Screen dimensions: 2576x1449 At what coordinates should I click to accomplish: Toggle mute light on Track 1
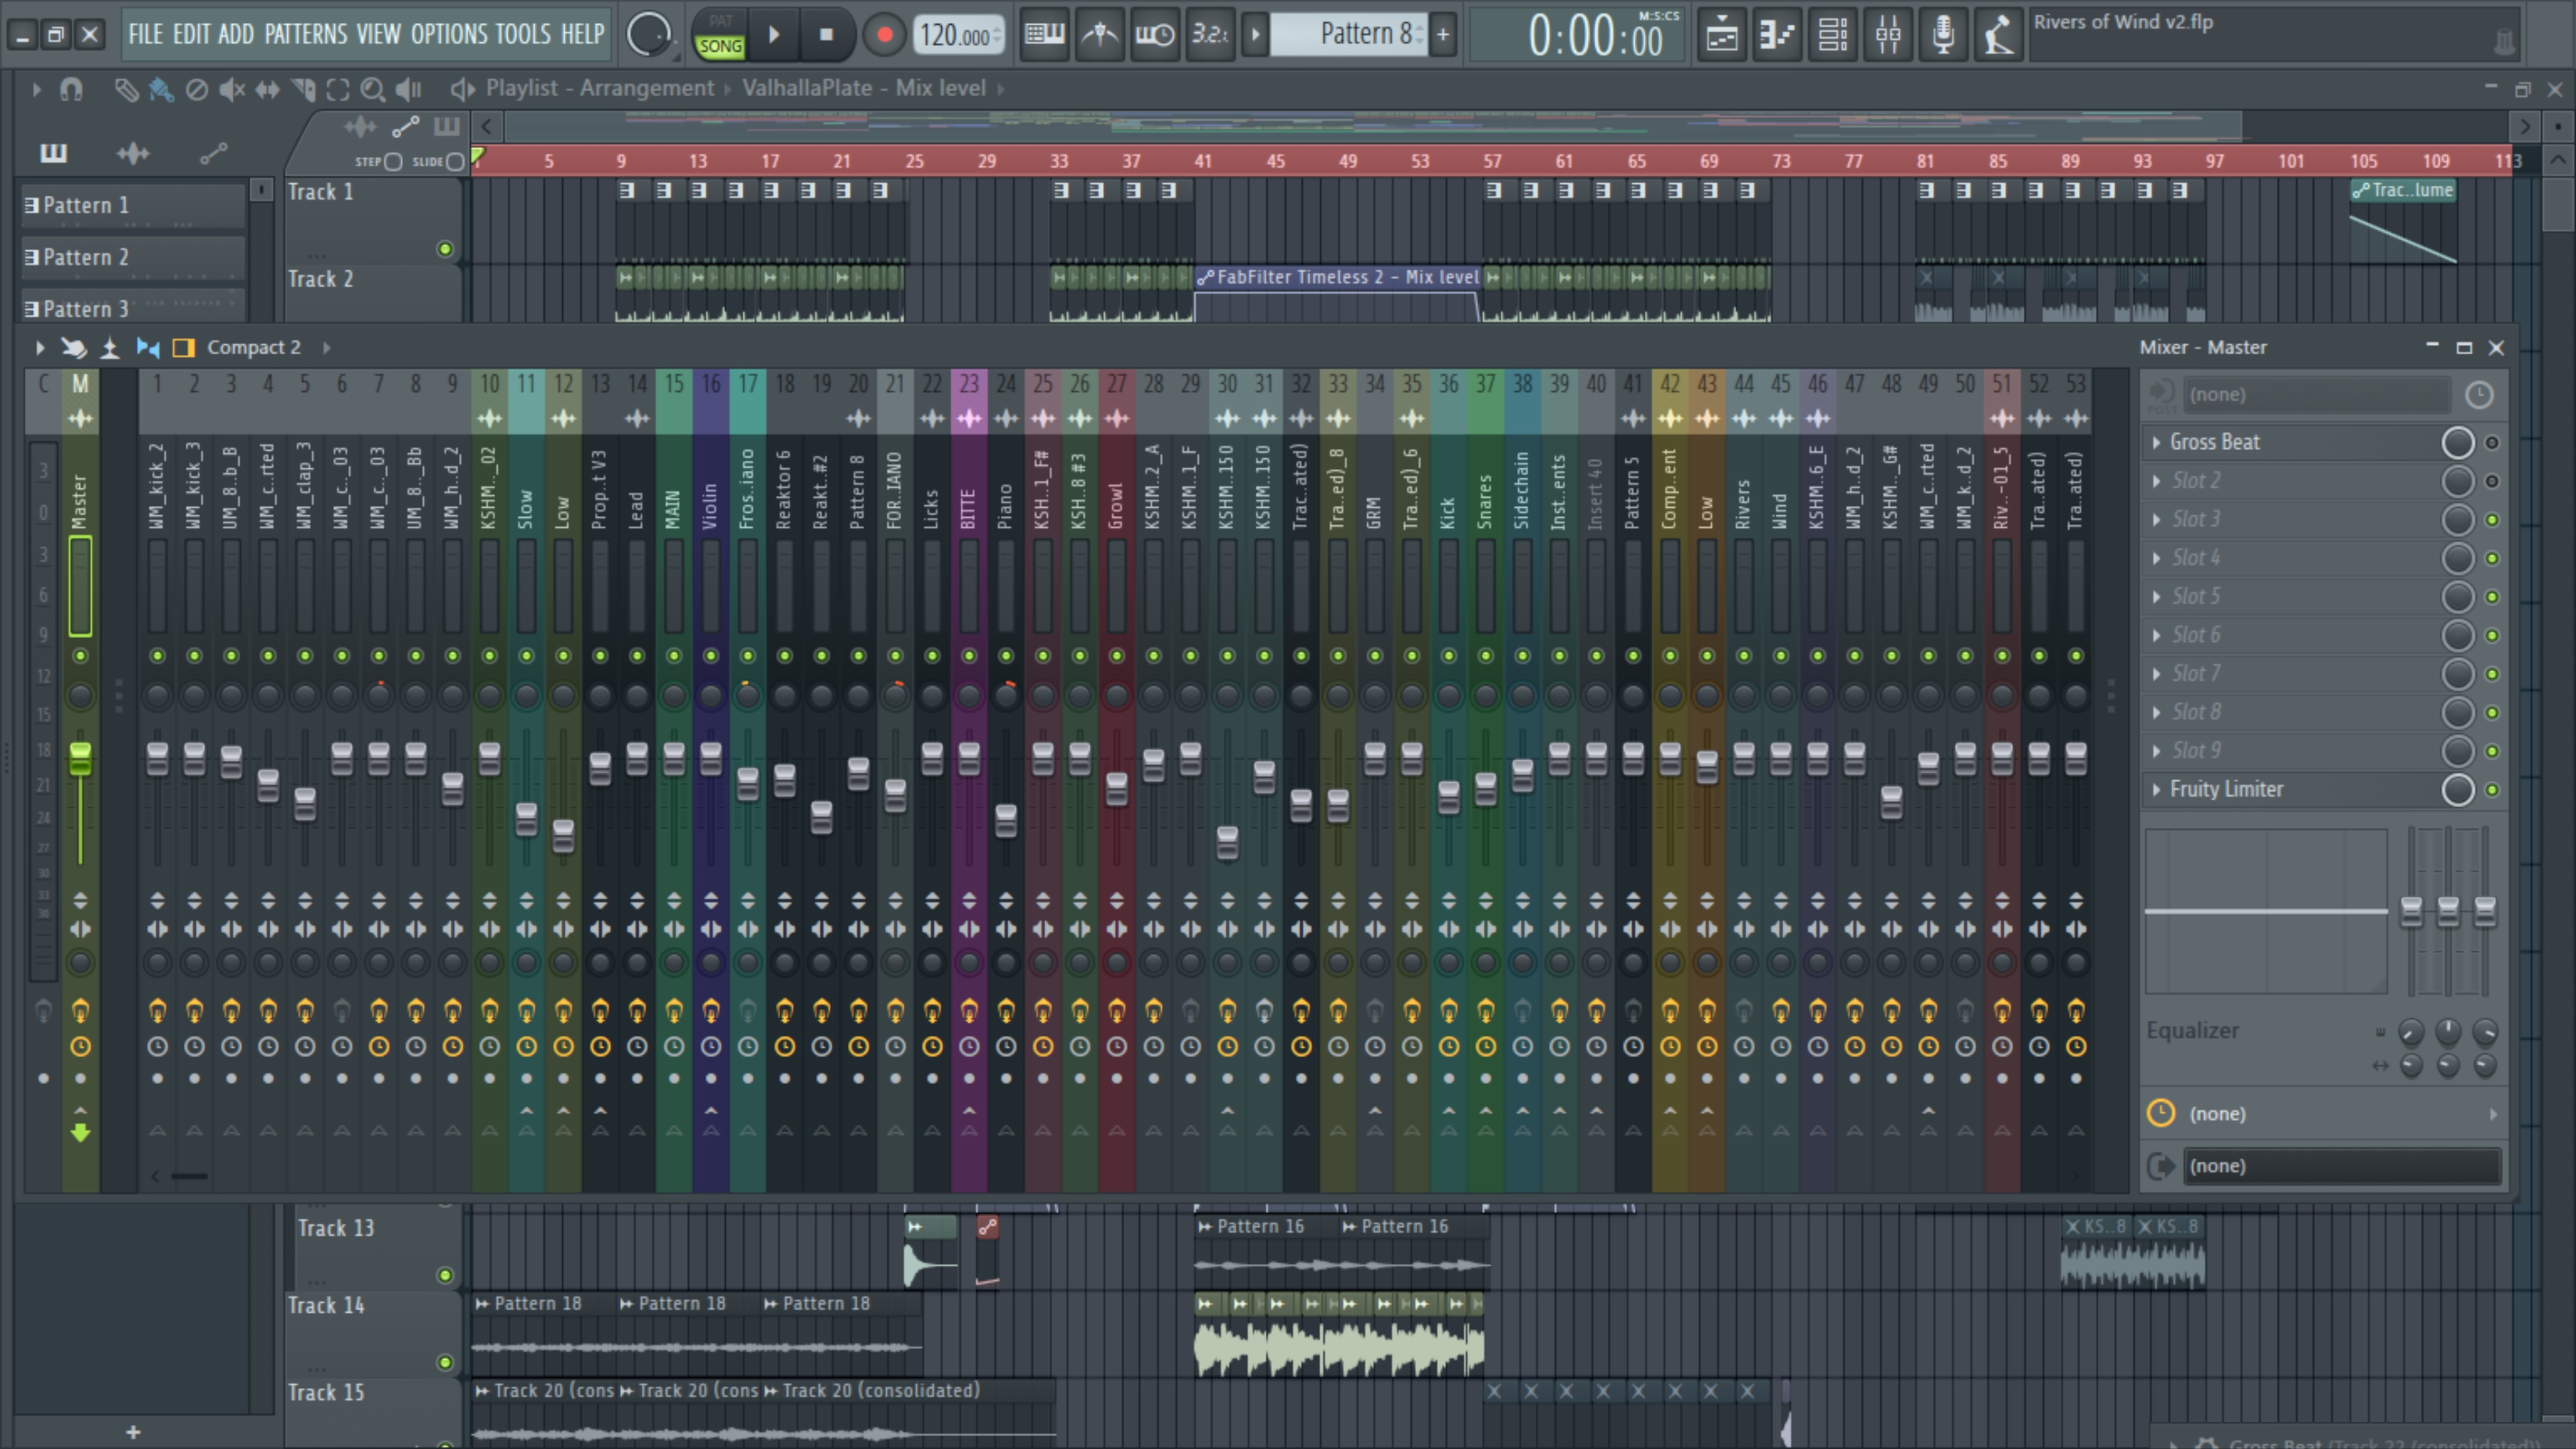445,249
